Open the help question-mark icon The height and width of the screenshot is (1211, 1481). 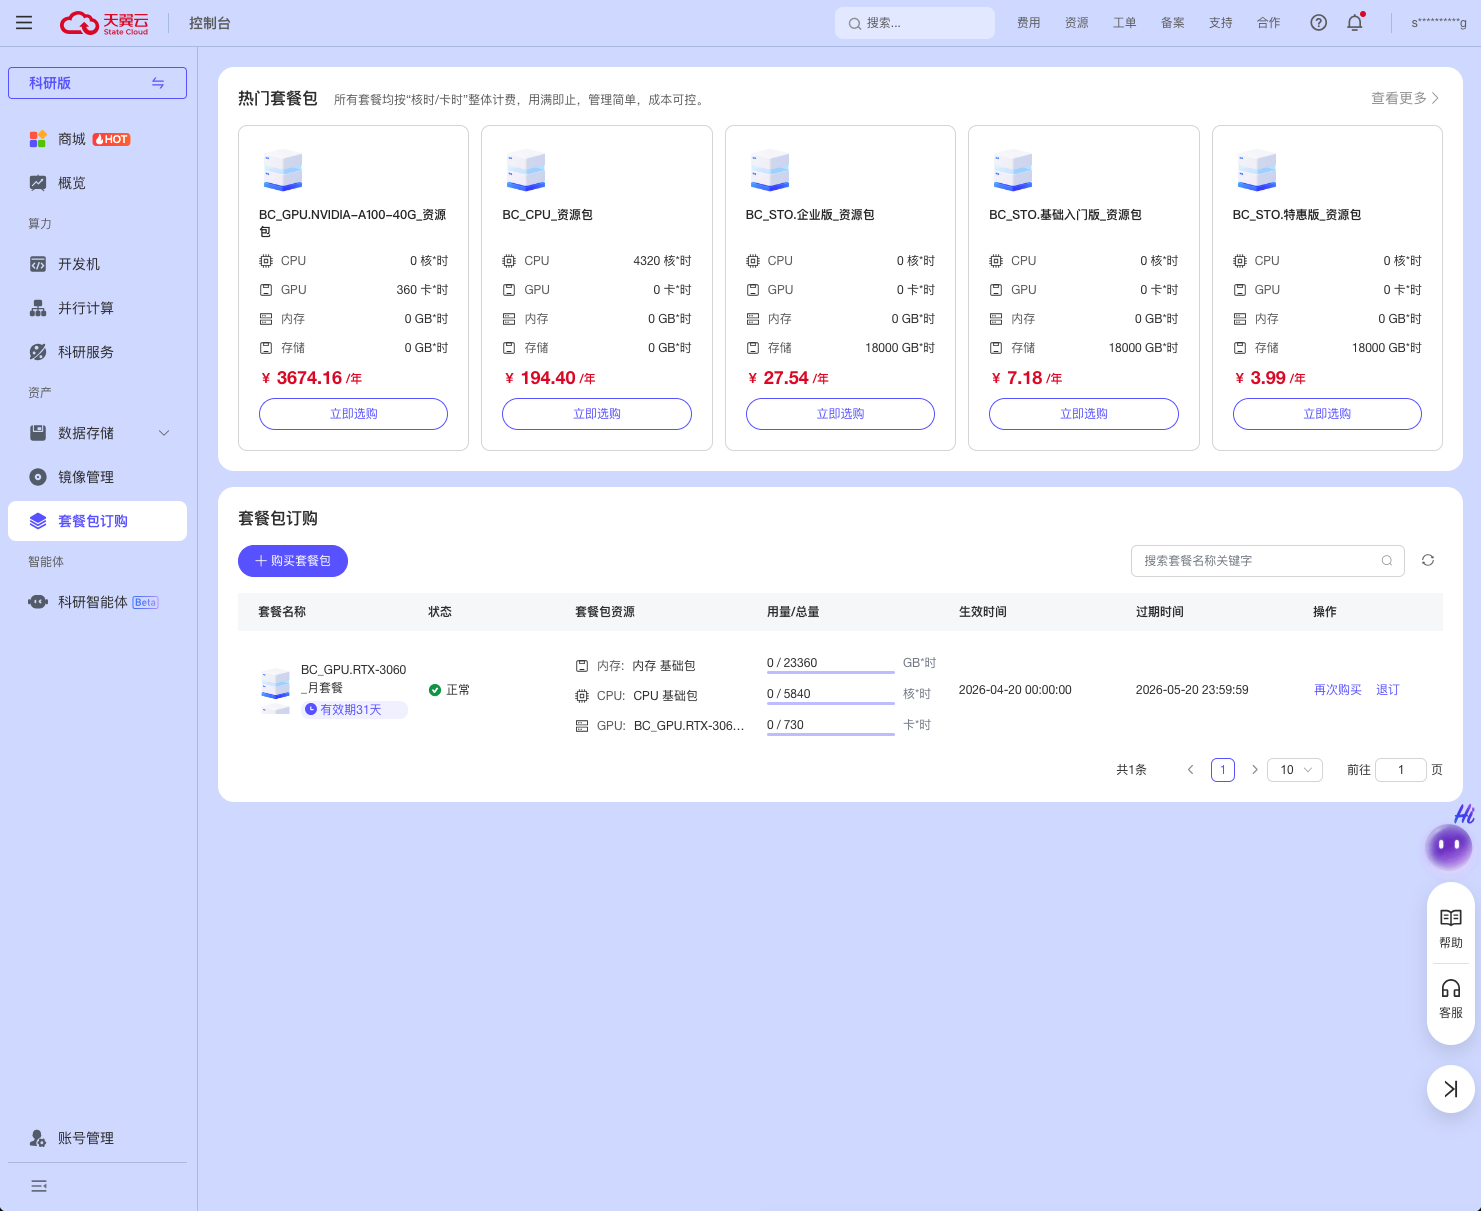(1319, 23)
